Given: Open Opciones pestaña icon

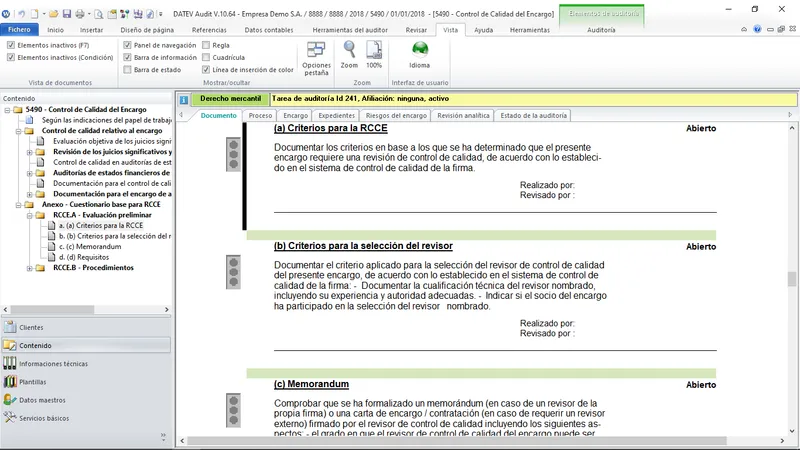Looking at the screenshot, I should click(316, 59).
